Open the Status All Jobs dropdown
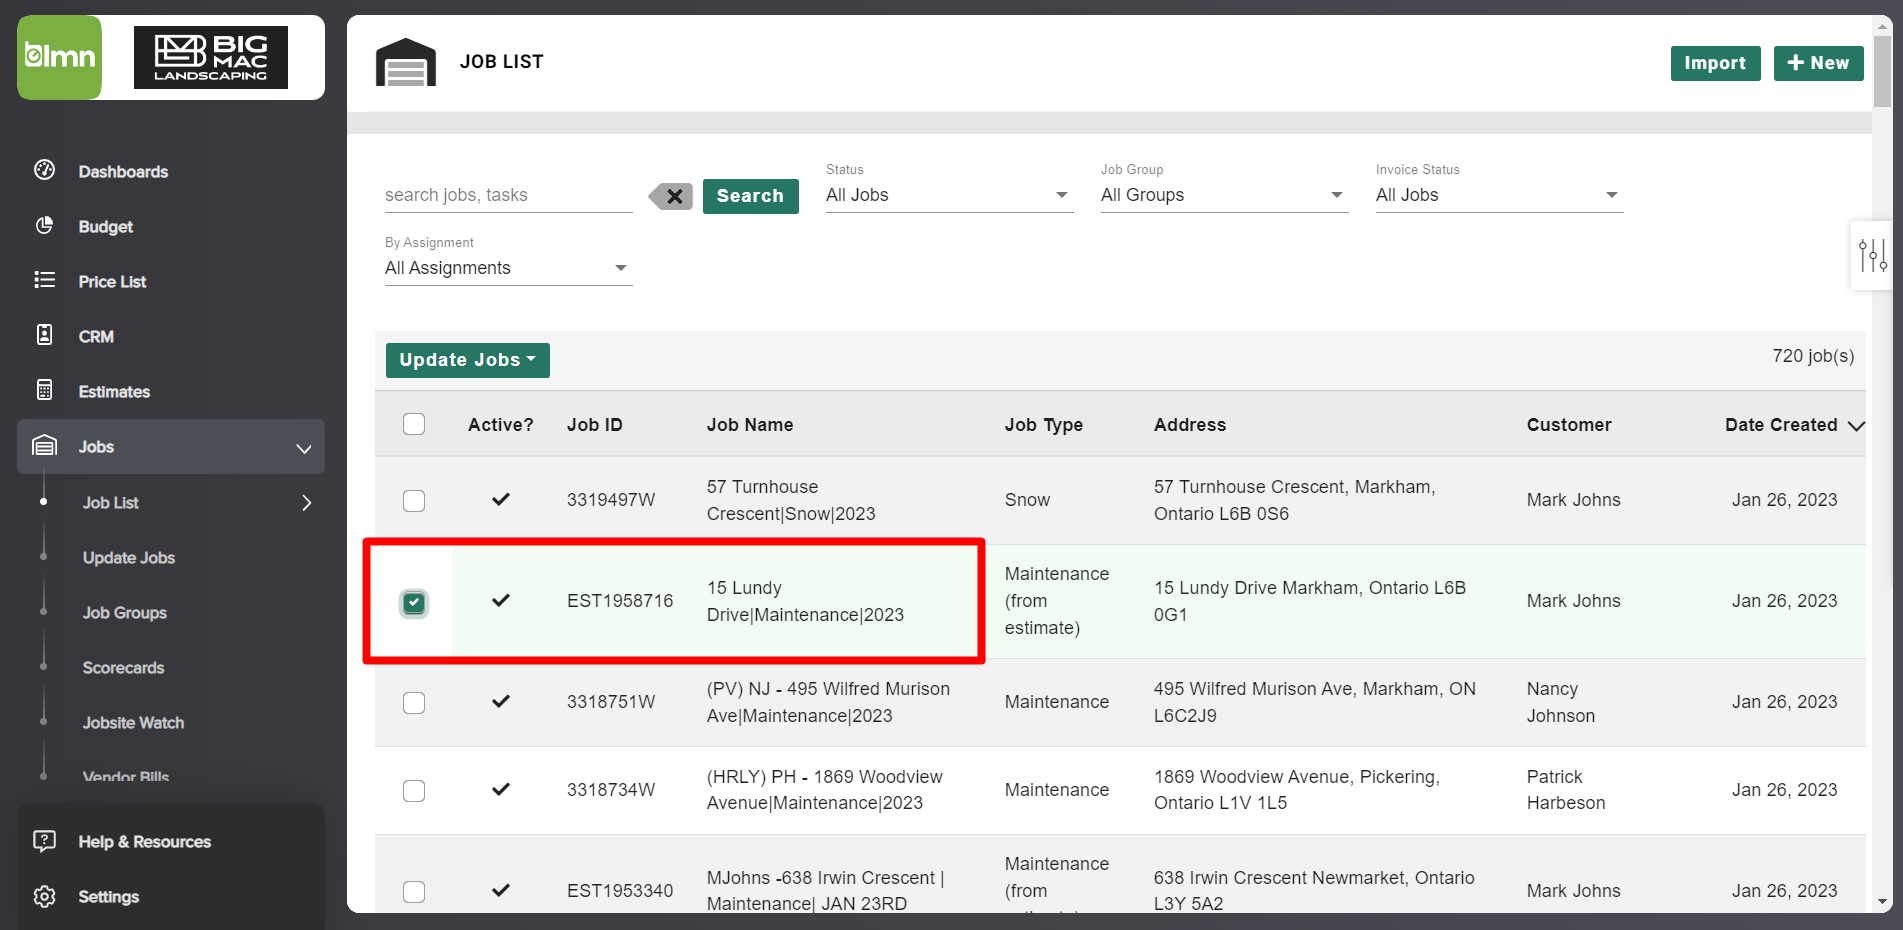This screenshot has width=1903, height=930. pos(949,195)
